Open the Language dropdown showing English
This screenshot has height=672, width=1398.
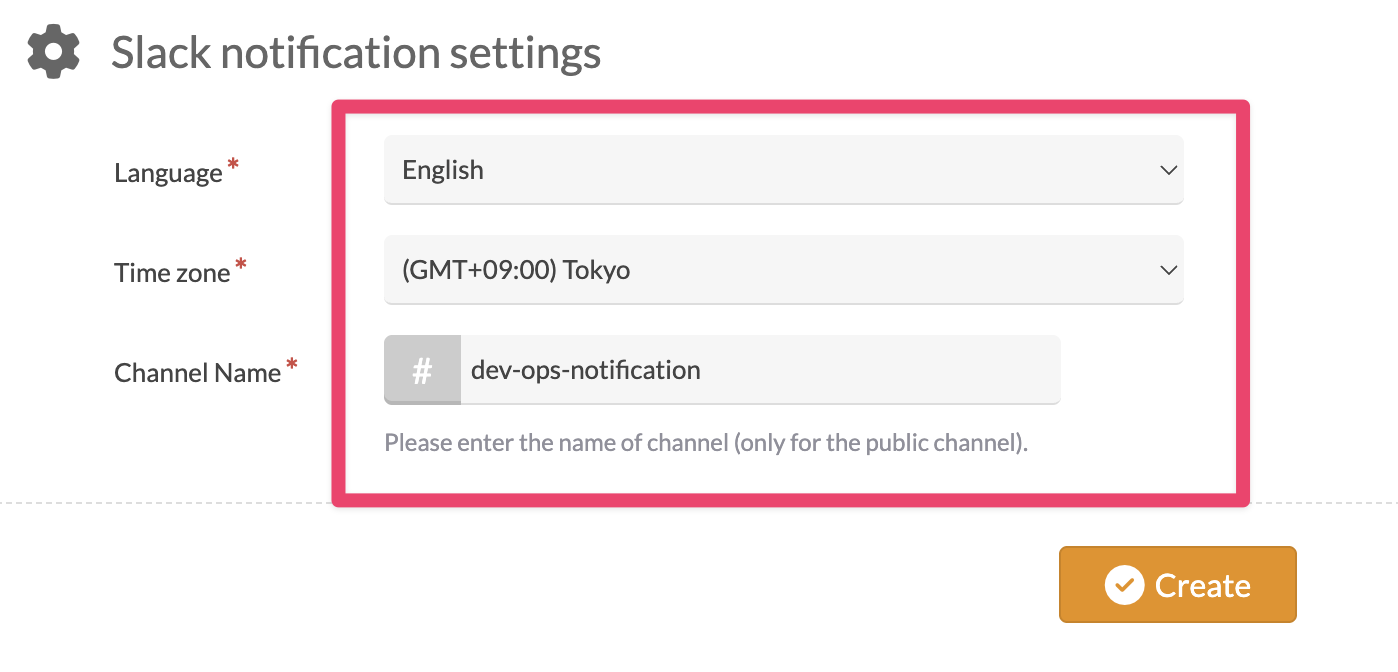pyautogui.click(x=783, y=170)
